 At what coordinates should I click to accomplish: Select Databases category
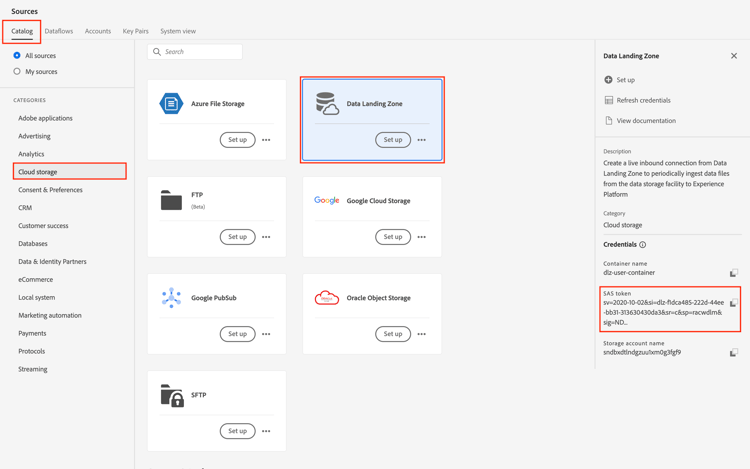pos(33,244)
